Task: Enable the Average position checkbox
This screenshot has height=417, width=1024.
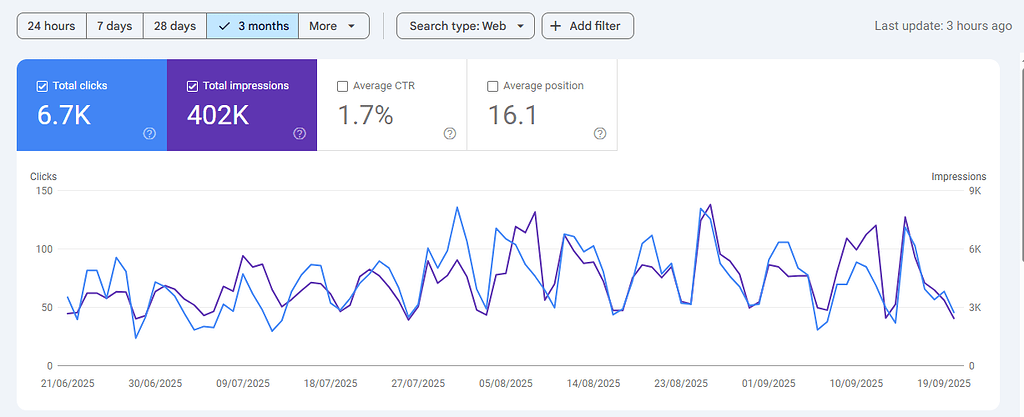Action: [x=492, y=86]
